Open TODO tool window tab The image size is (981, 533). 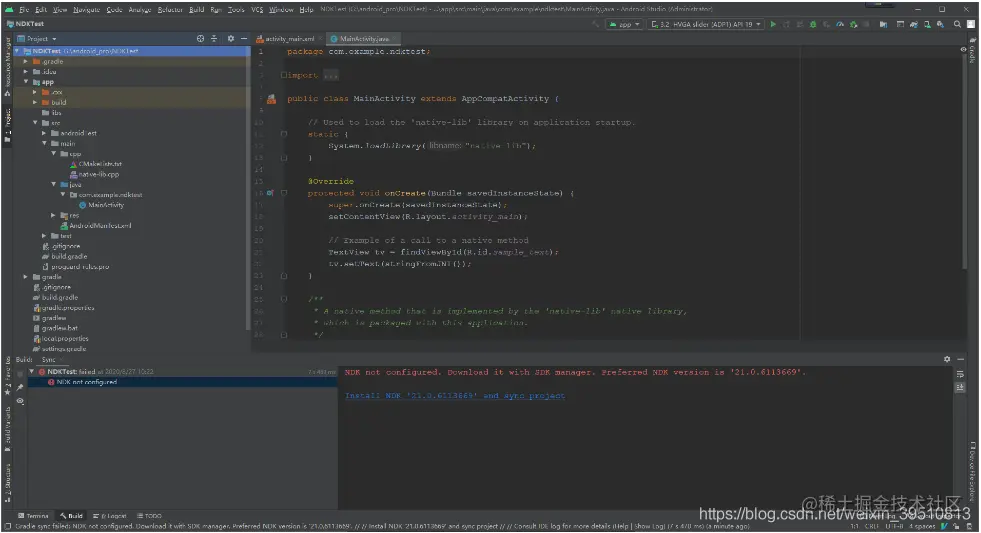[150, 516]
